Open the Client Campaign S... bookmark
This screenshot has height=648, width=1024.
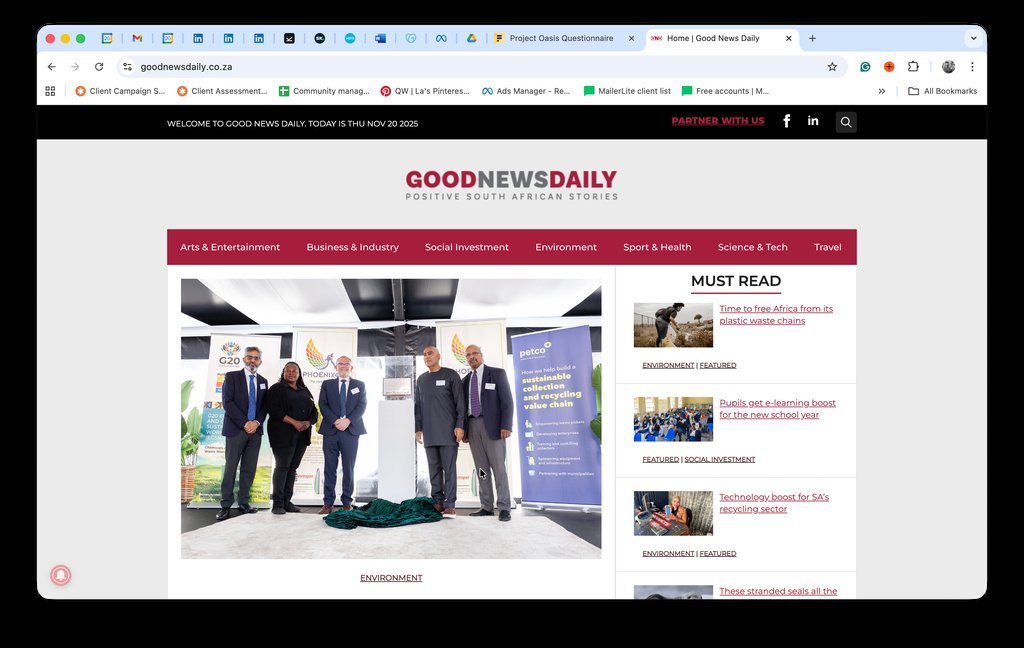(x=120, y=91)
